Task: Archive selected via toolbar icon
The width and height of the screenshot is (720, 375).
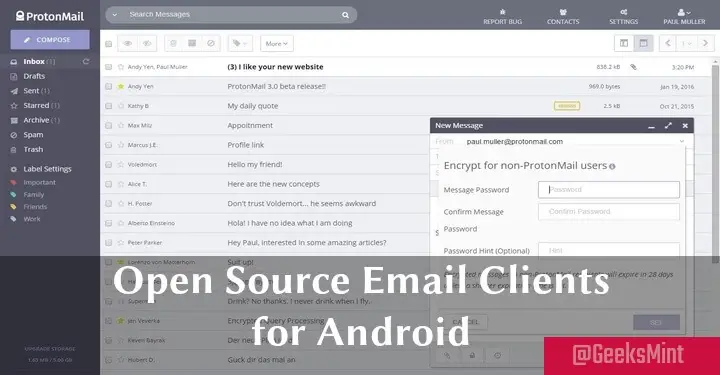Action: click(192, 44)
